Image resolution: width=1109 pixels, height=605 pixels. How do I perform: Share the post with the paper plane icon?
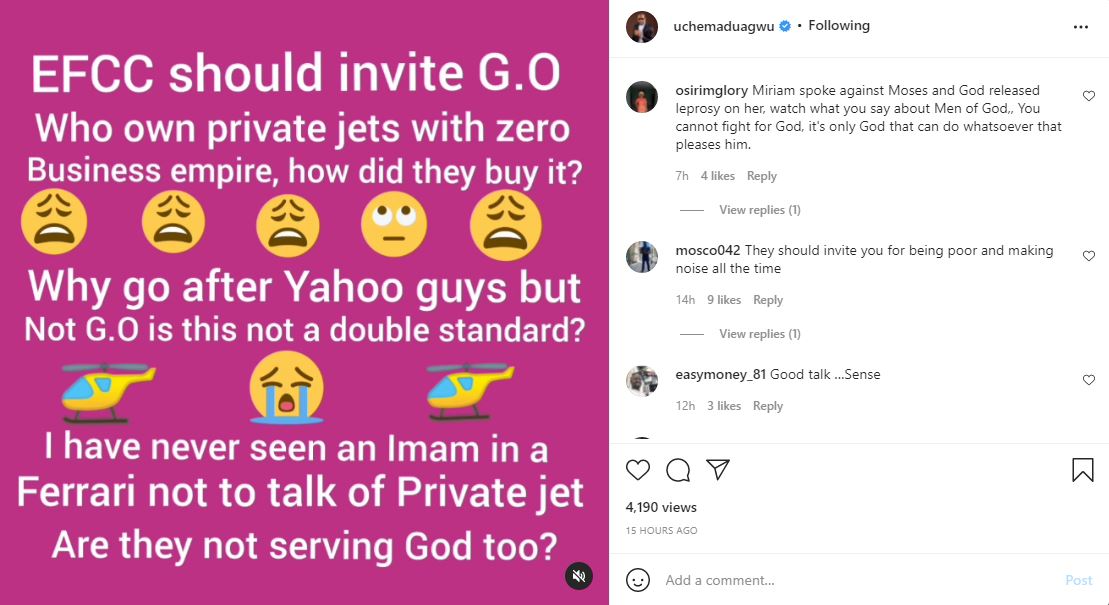tap(717, 470)
